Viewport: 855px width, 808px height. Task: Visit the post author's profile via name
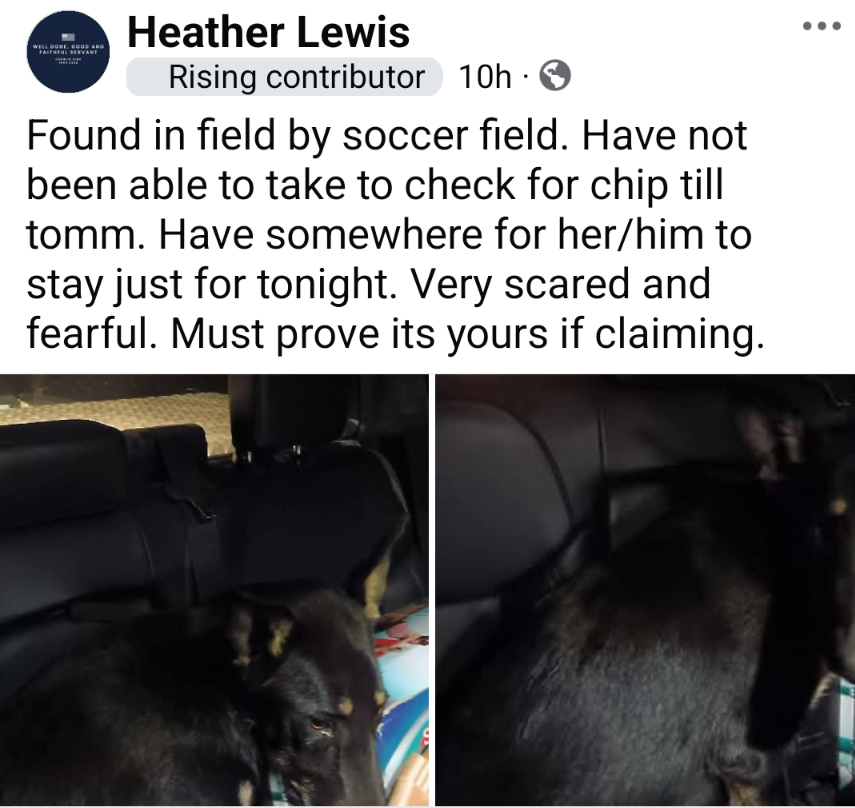(x=268, y=32)
